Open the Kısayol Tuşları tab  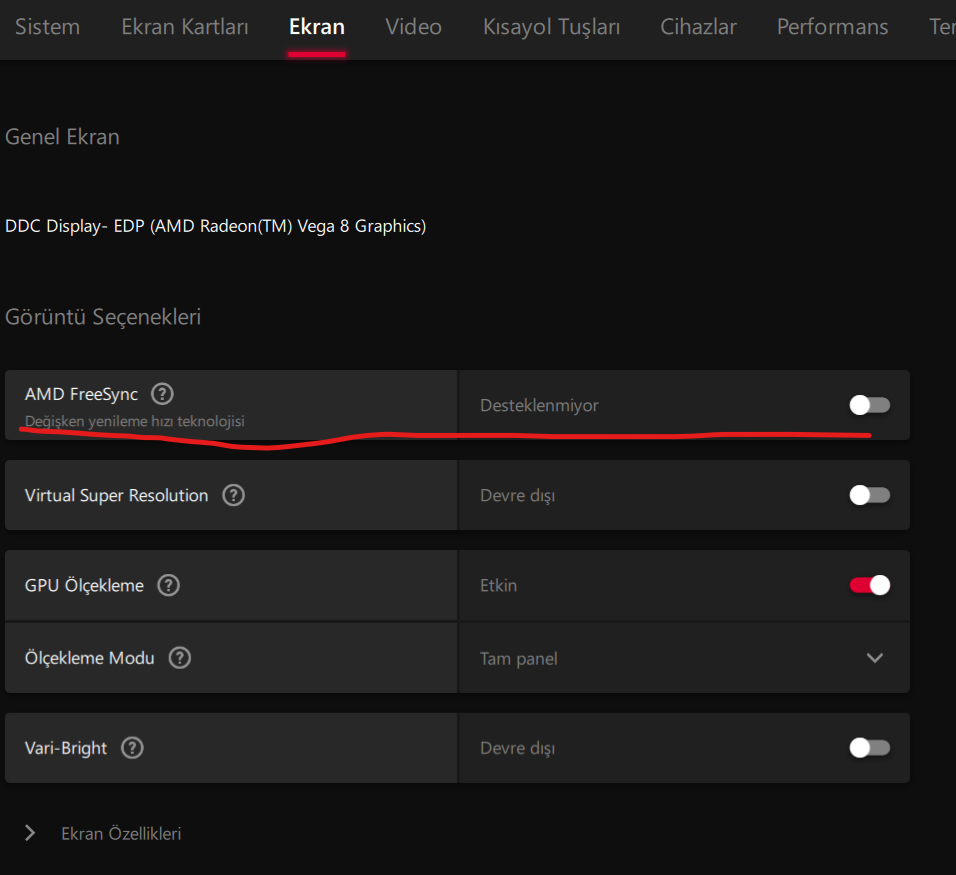coord(551,28)
